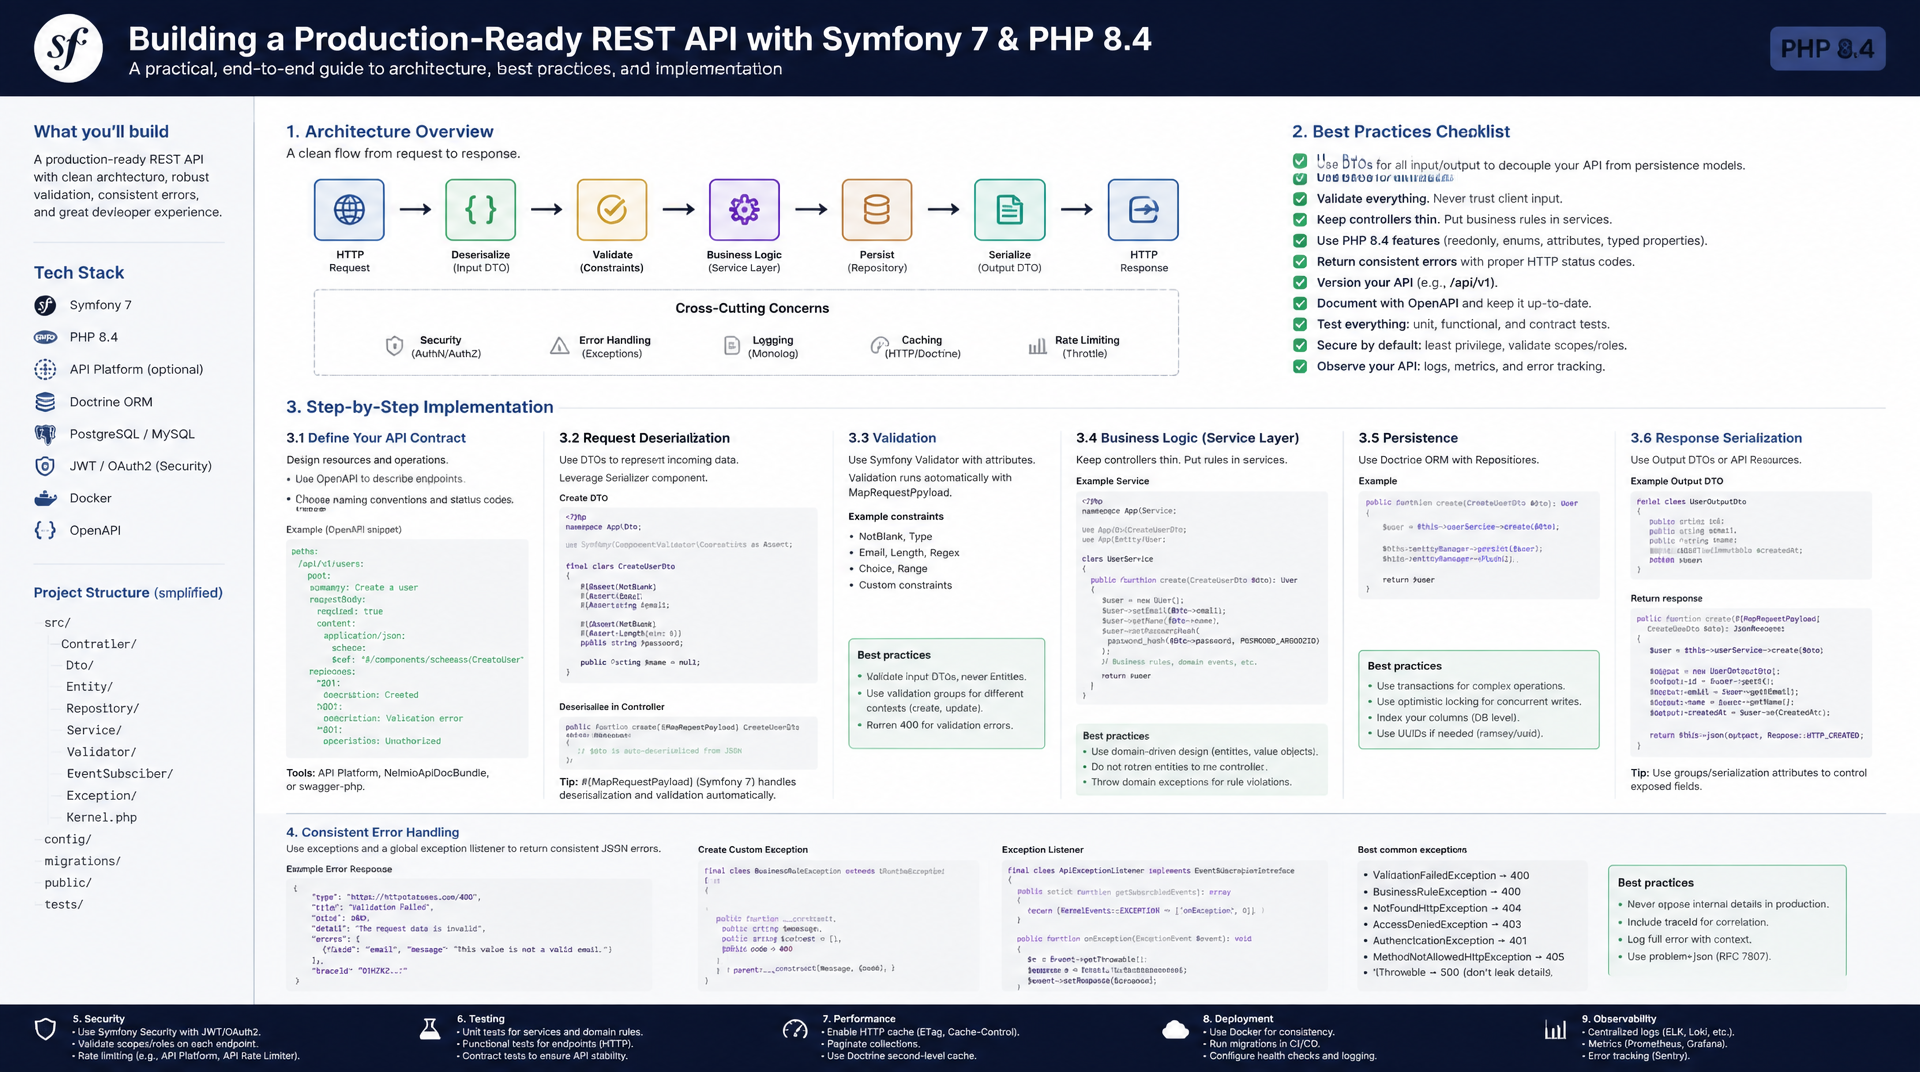The width and height of the screenshot is (1920, 1072).
Task: Toggle the 'Document with OpenAPI' checkbox
Action: 1300,304
